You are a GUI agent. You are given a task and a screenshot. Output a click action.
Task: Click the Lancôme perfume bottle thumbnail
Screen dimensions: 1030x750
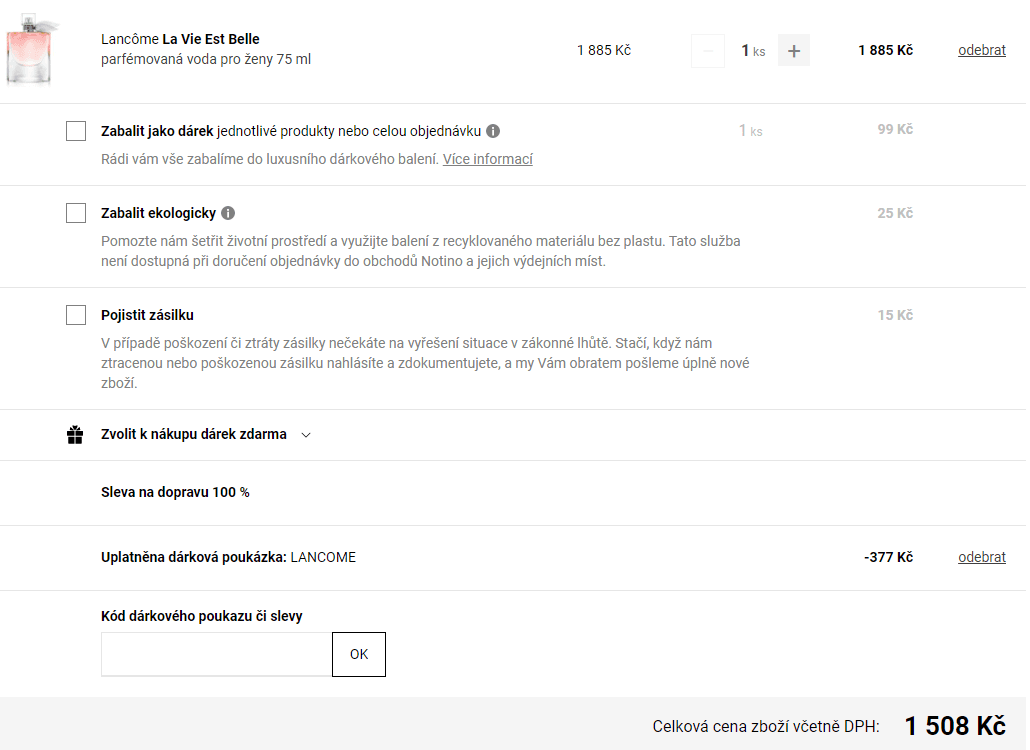point(31,51)
